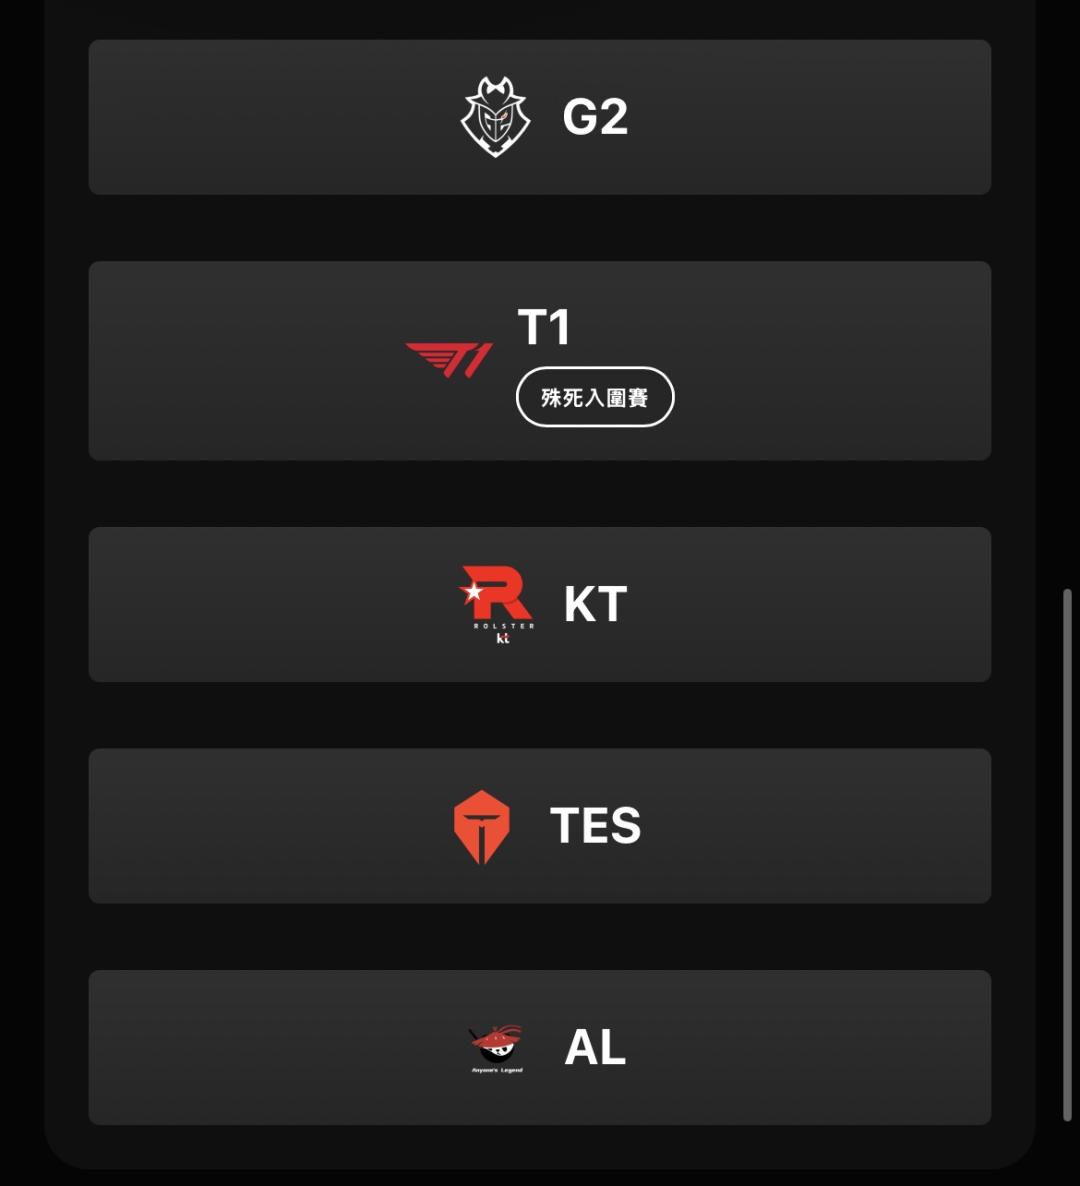Select the G2 team name
Image resolution: width=1080 pixels, height=1186 pixels.
595,118
